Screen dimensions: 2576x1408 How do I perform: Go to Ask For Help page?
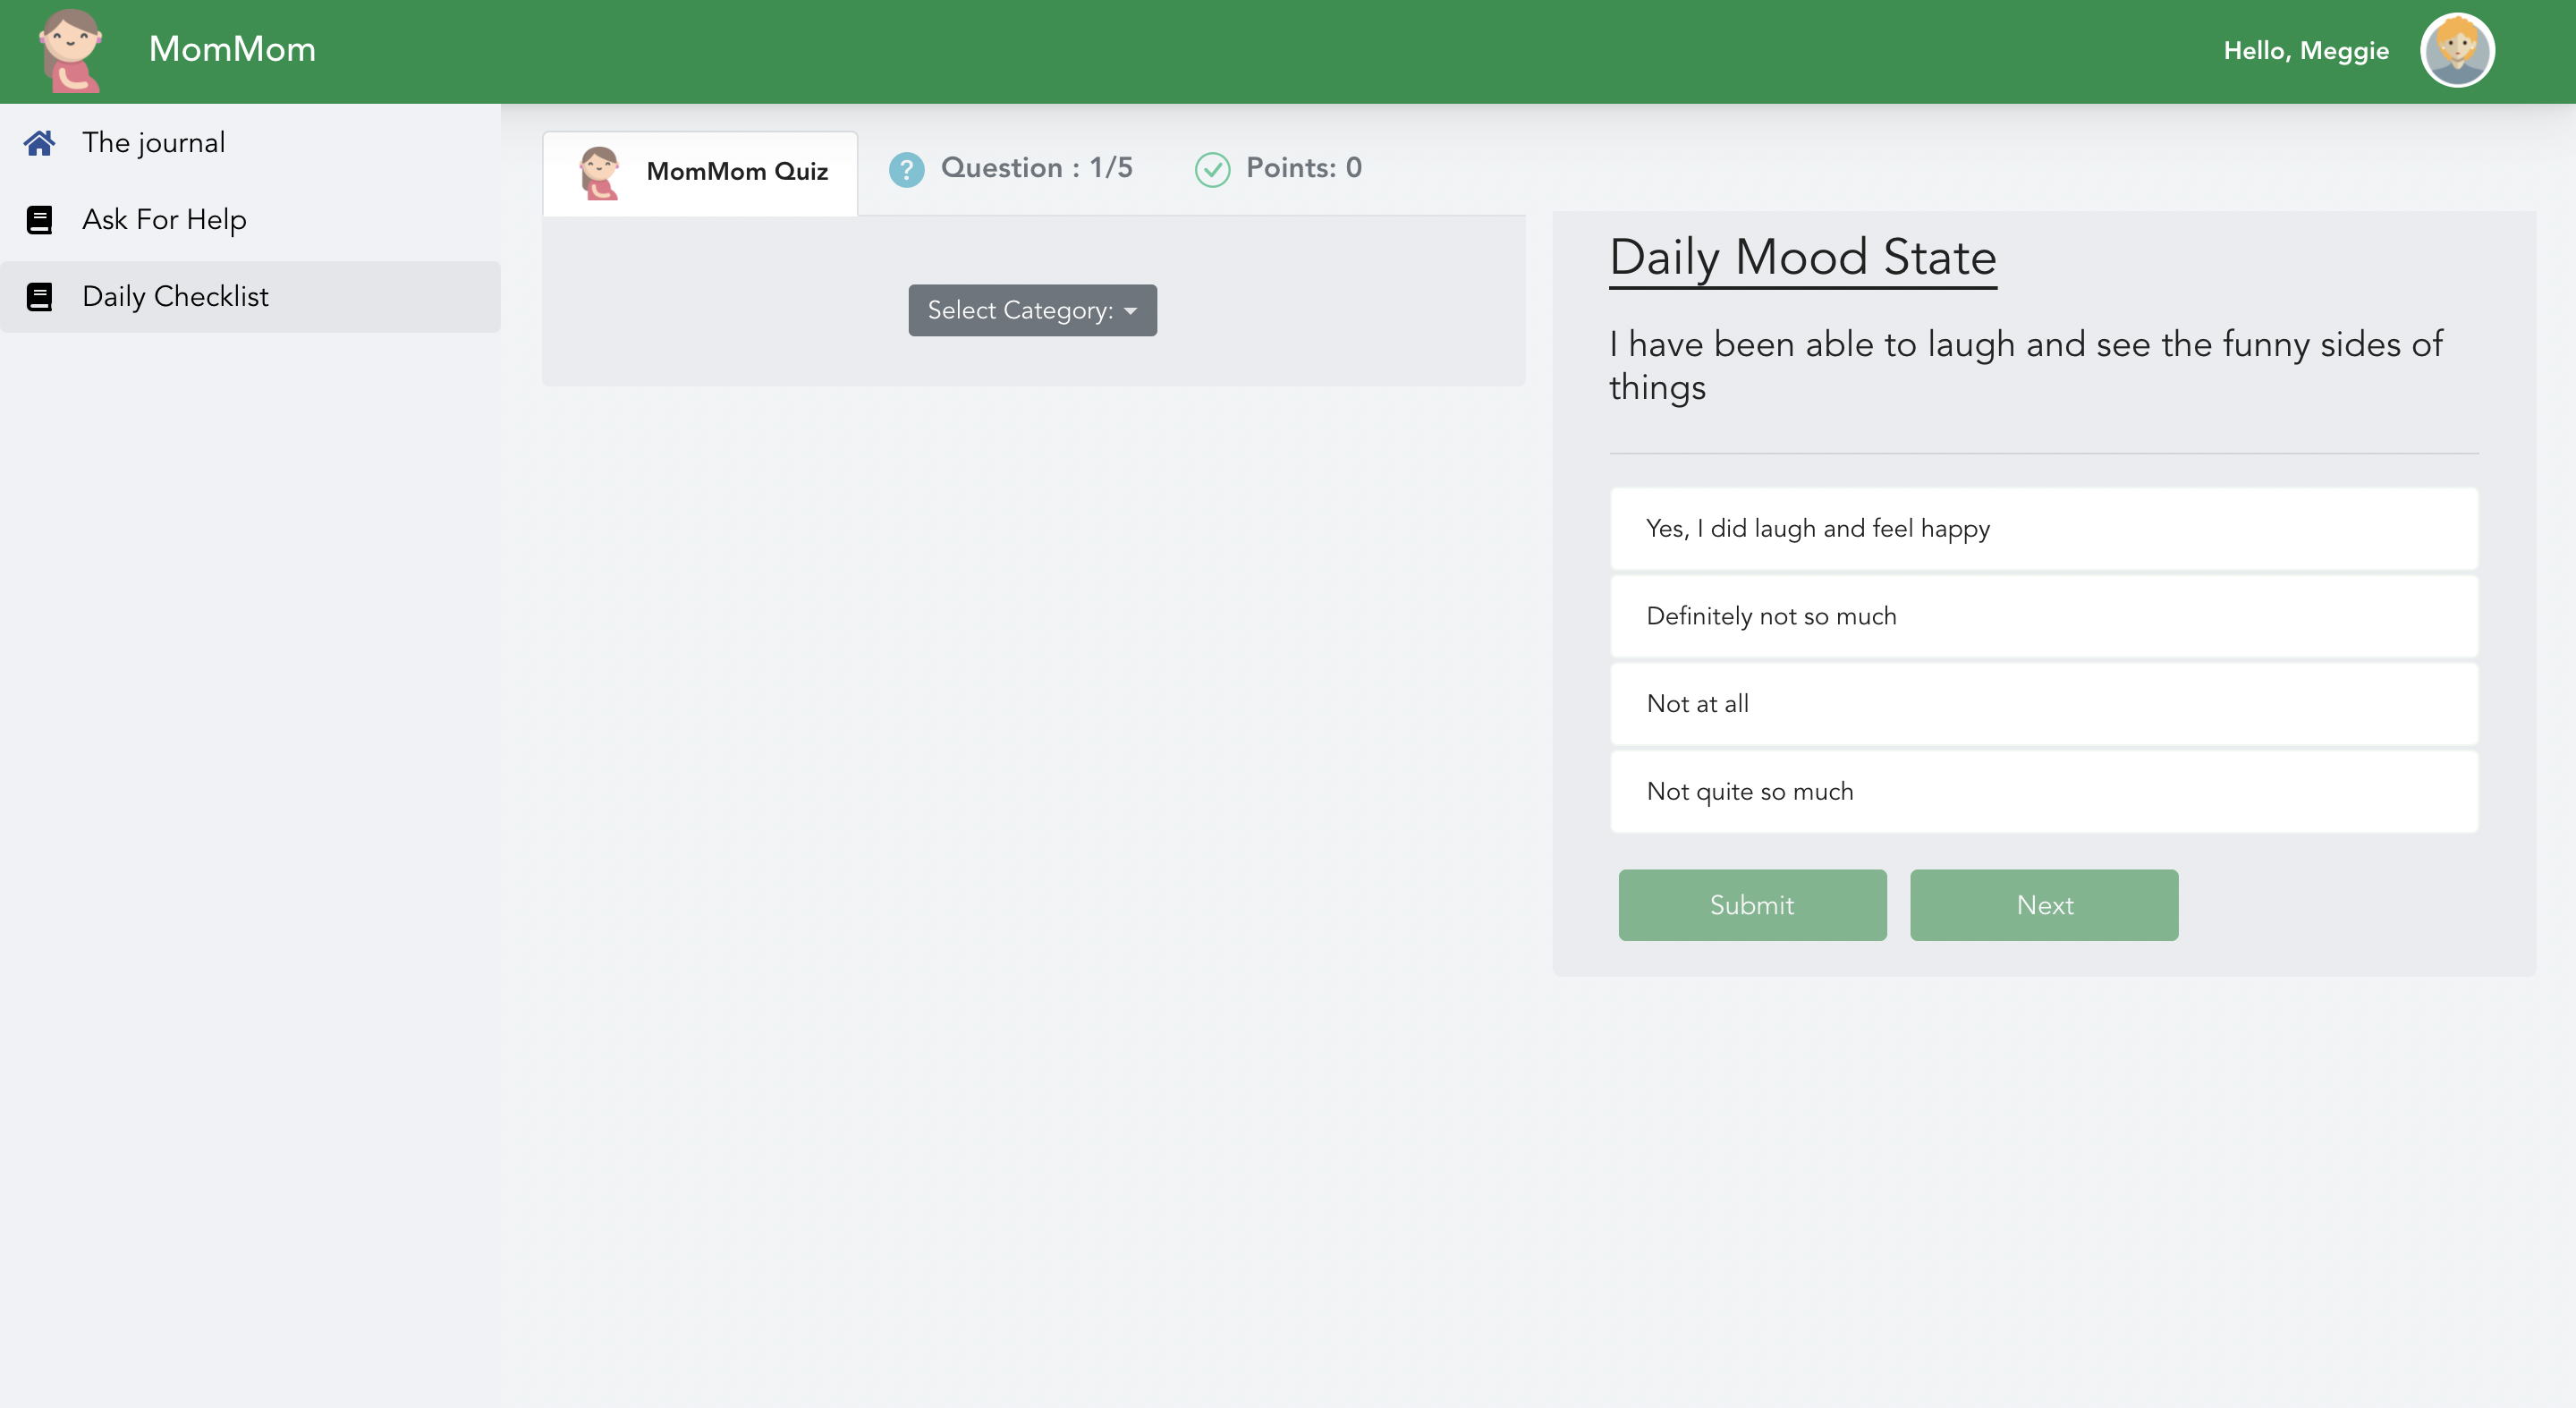point(164,220)
